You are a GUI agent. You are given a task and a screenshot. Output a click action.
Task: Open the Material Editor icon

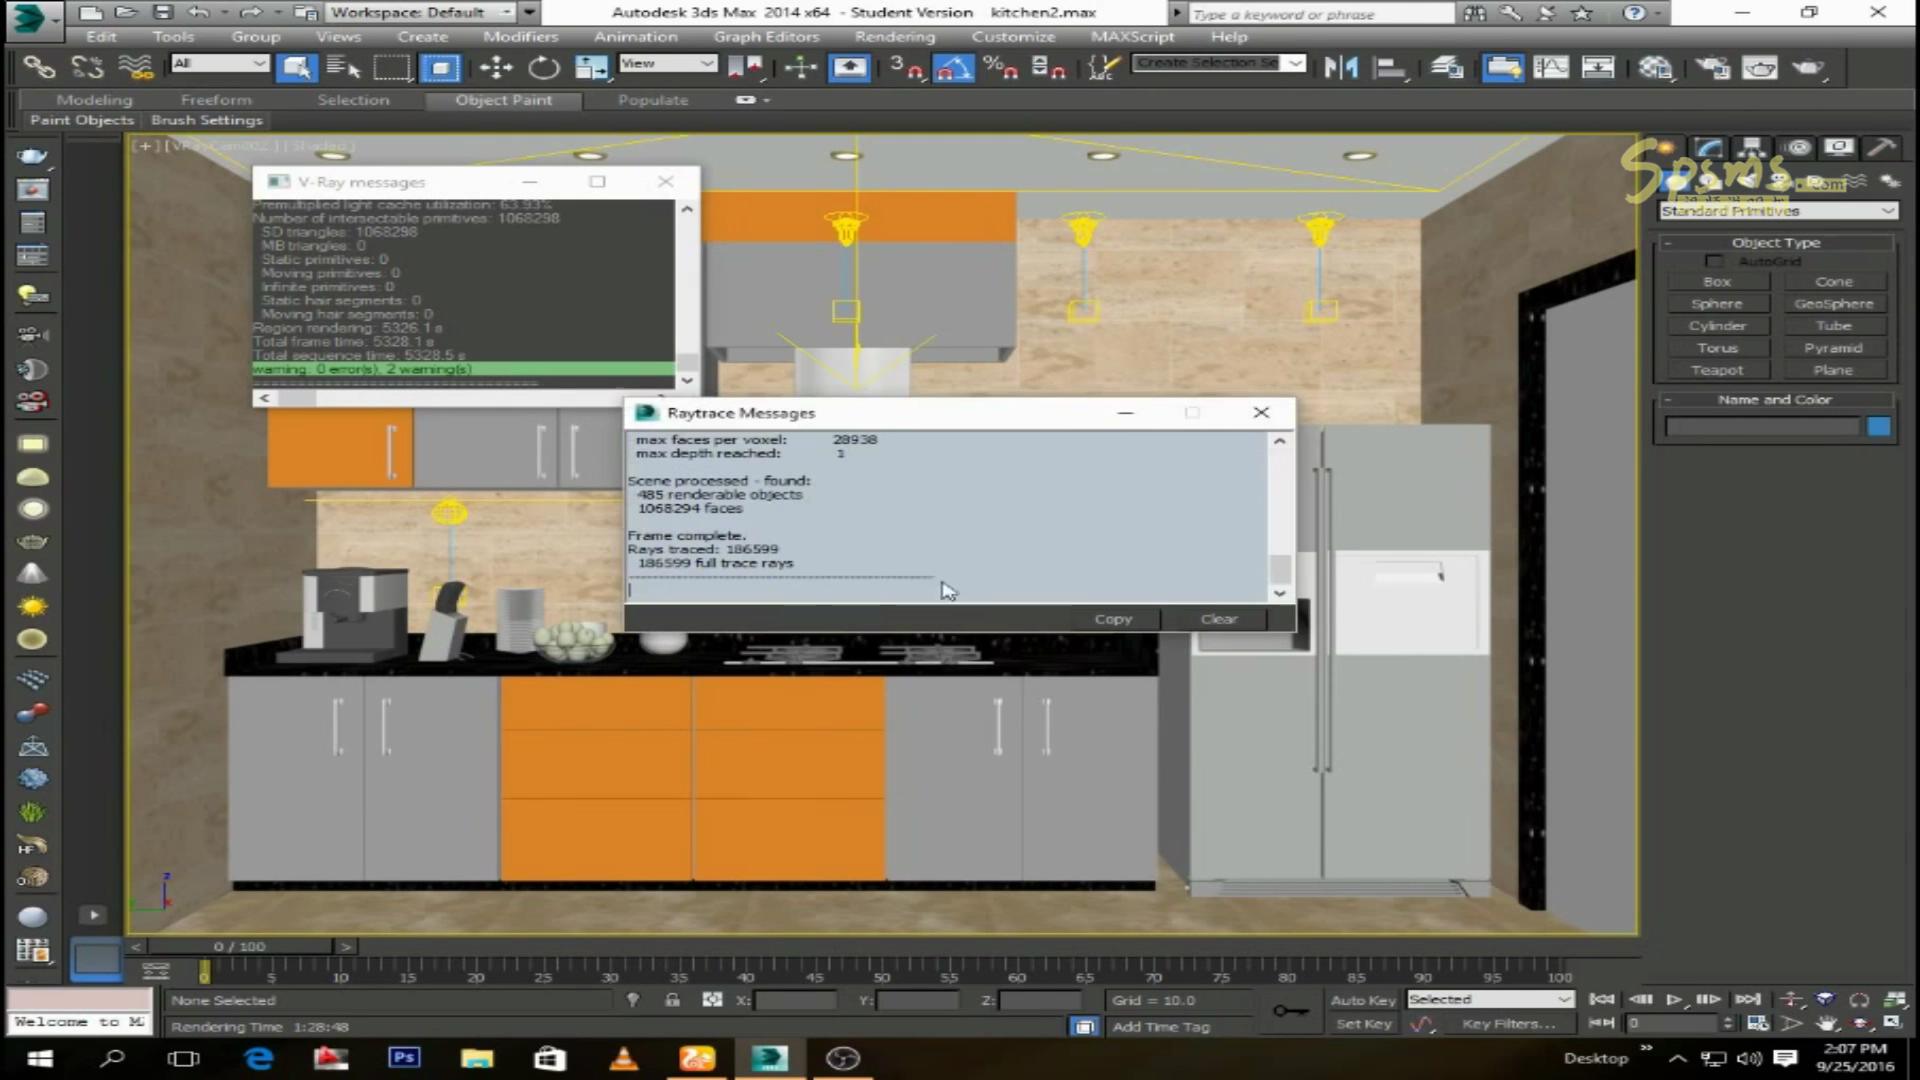click(x=1655, y=67)
